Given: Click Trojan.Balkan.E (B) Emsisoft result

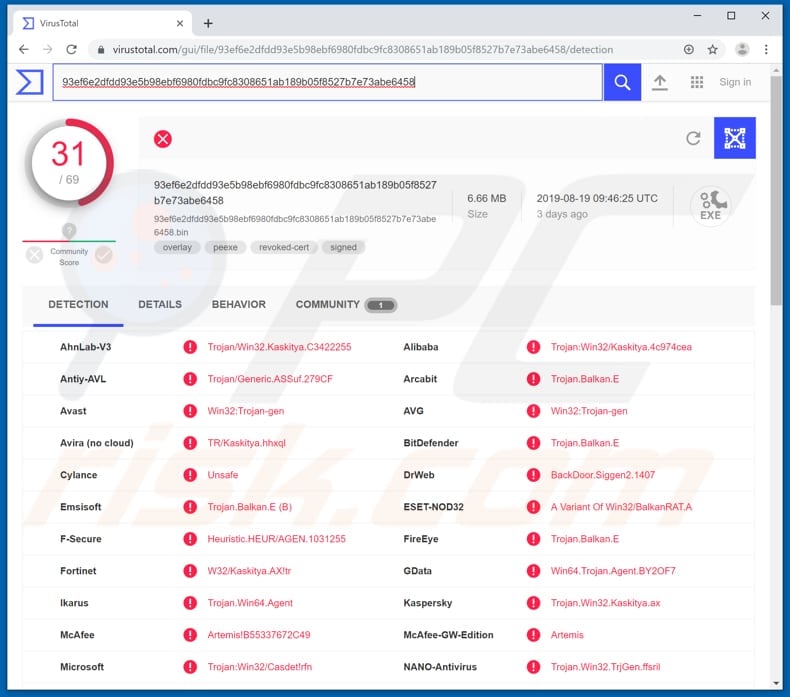Looking at the screenshot, I should [x=249, y=507].
